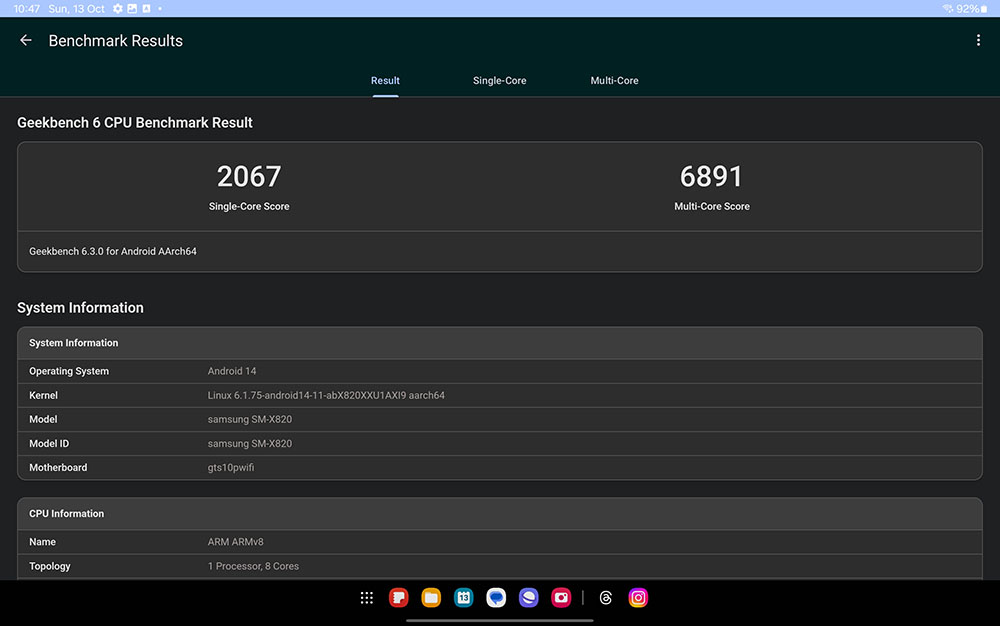Open the orange My Files folder app
This screenshot has width=1000, height=626.
[431, 598]
